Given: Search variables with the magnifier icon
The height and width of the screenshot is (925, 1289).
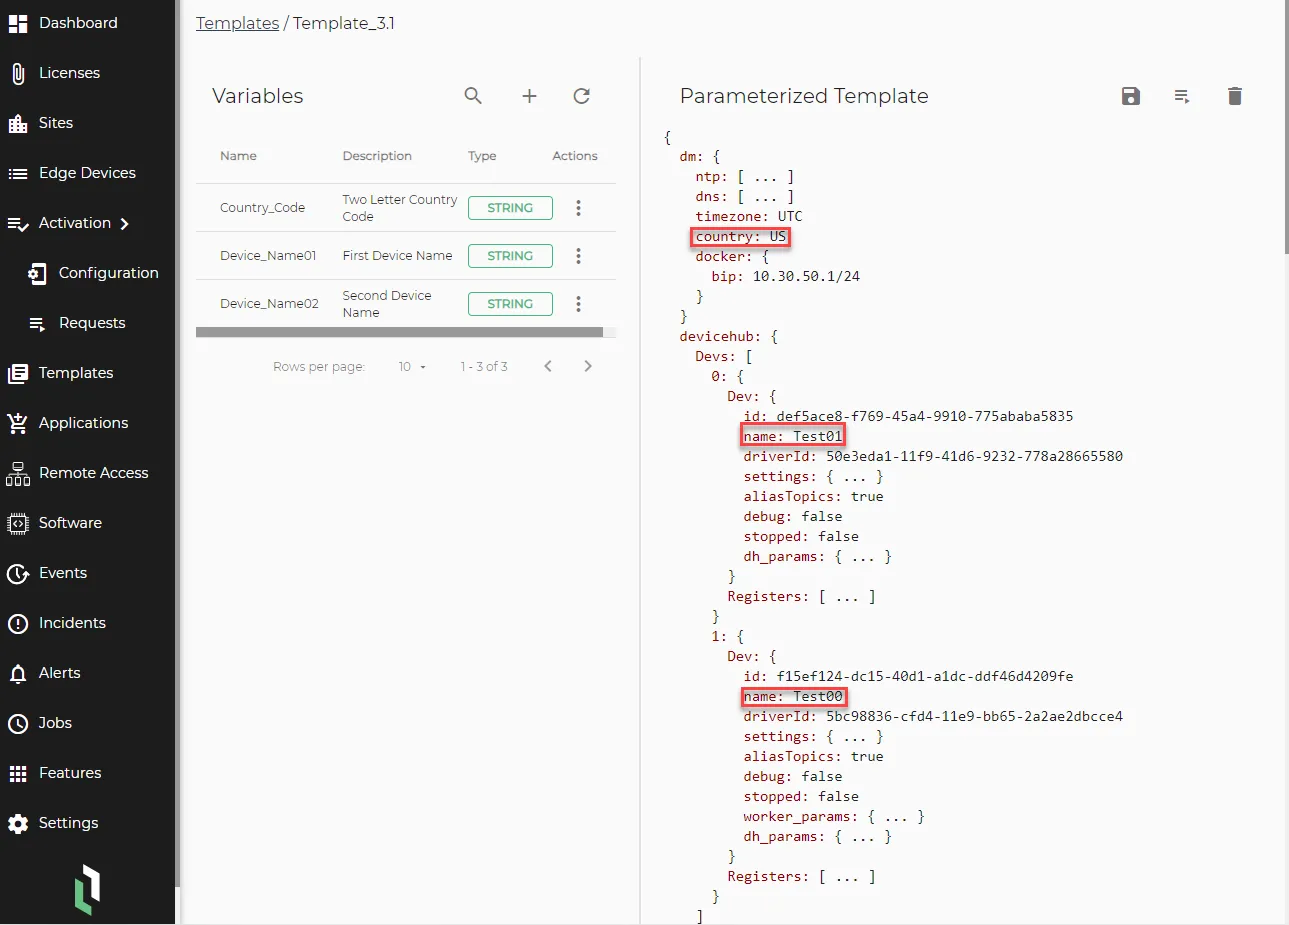Looking at the screenshot, I should (473, 96).
